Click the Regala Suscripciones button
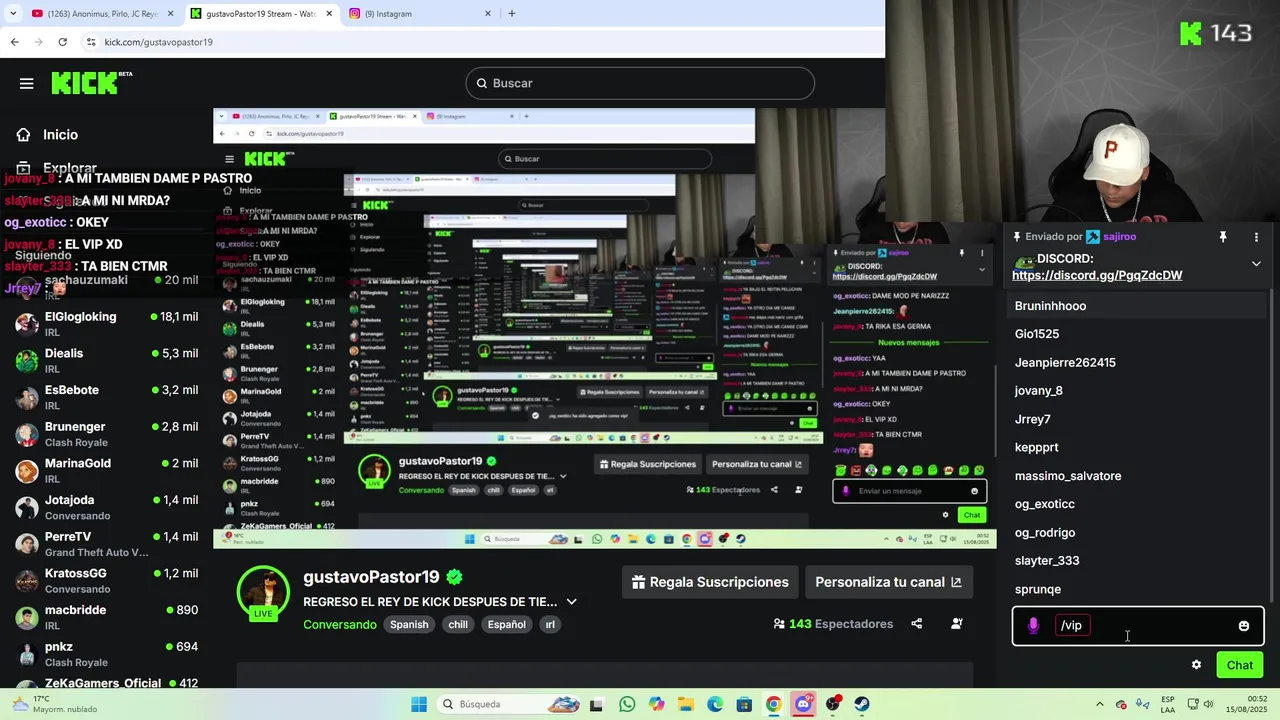The image size is (1280, 720). (710, 582)
